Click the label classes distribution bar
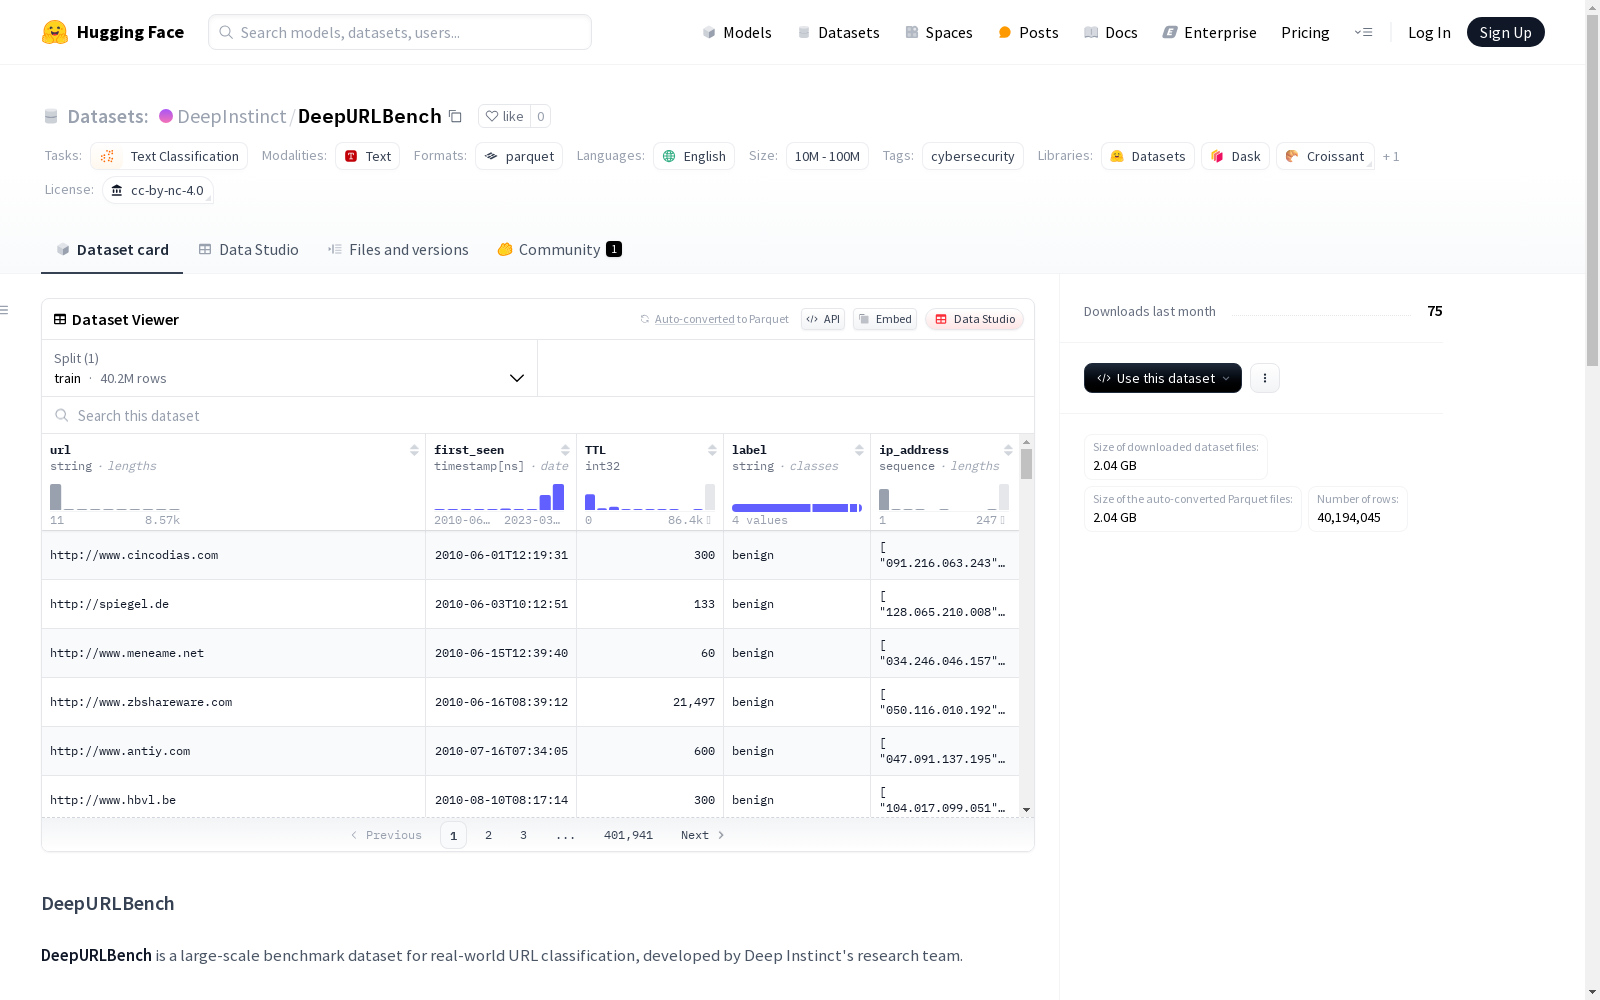 [797, 508]
